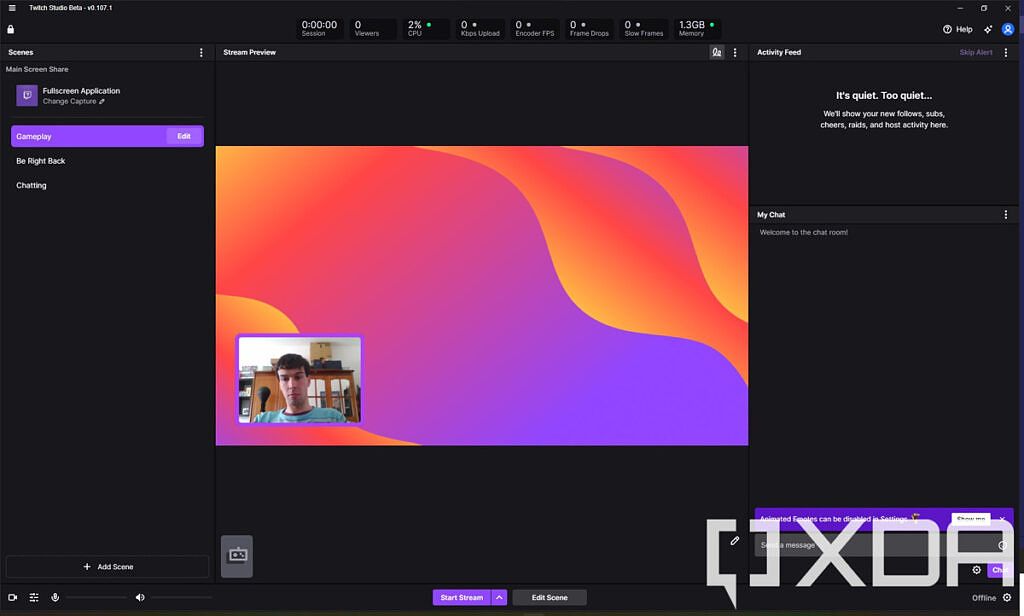The height and width of the screenshot is (616, 1024).
Task: Open the Activity Feed options menu
Action: (x=1006, y=52)
